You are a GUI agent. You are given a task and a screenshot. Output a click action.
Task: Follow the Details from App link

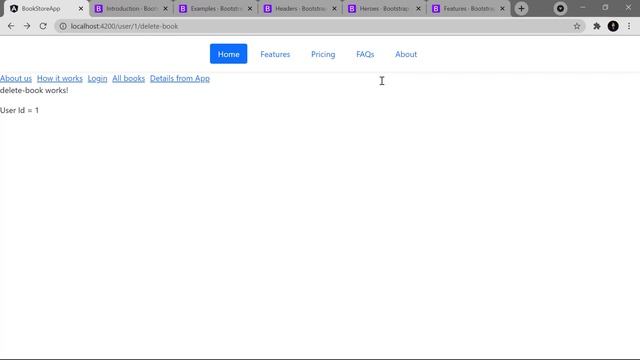click(x=180, y=78)
